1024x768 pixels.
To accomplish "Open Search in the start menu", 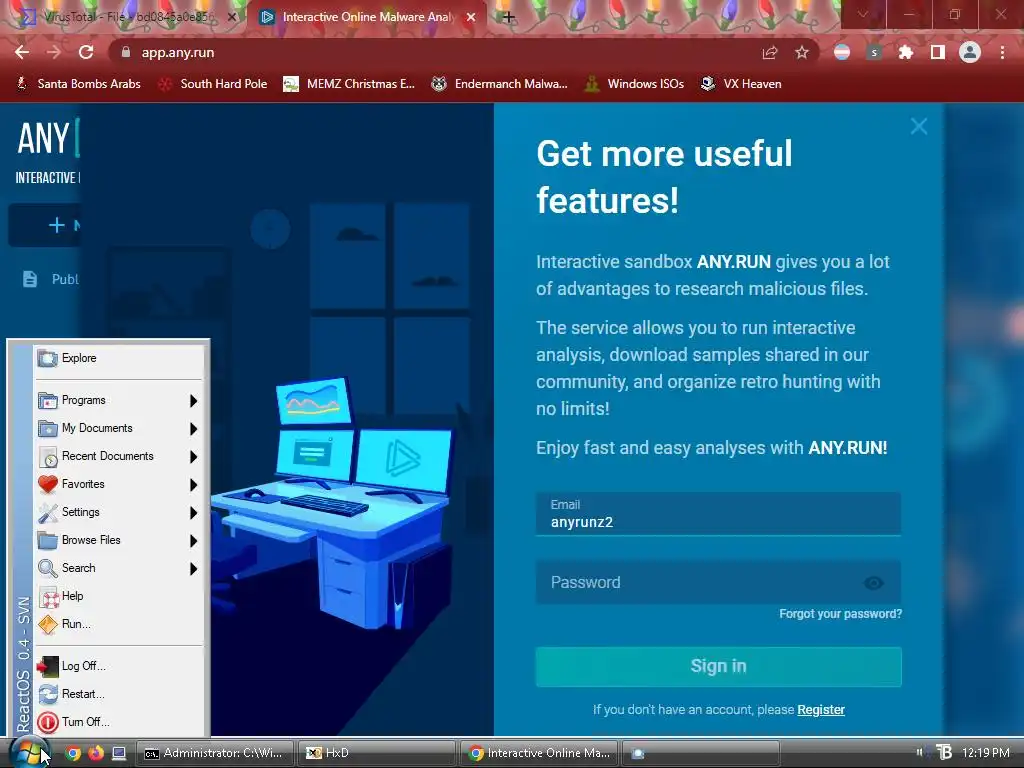I will click(x=118, y=569).
